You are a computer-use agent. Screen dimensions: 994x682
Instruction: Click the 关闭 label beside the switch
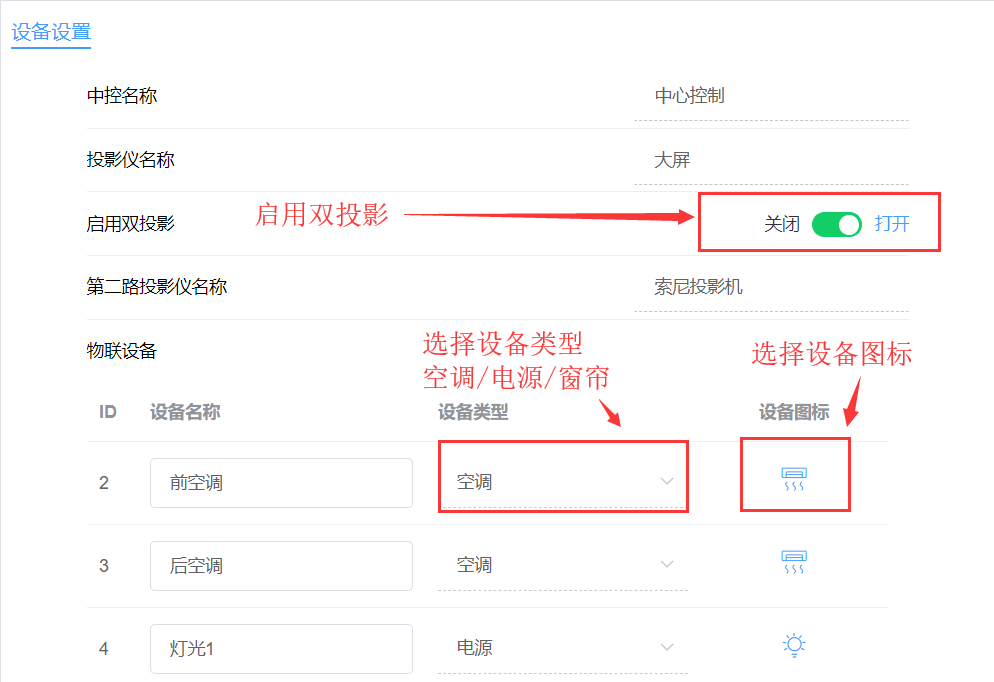click(782, 224)
